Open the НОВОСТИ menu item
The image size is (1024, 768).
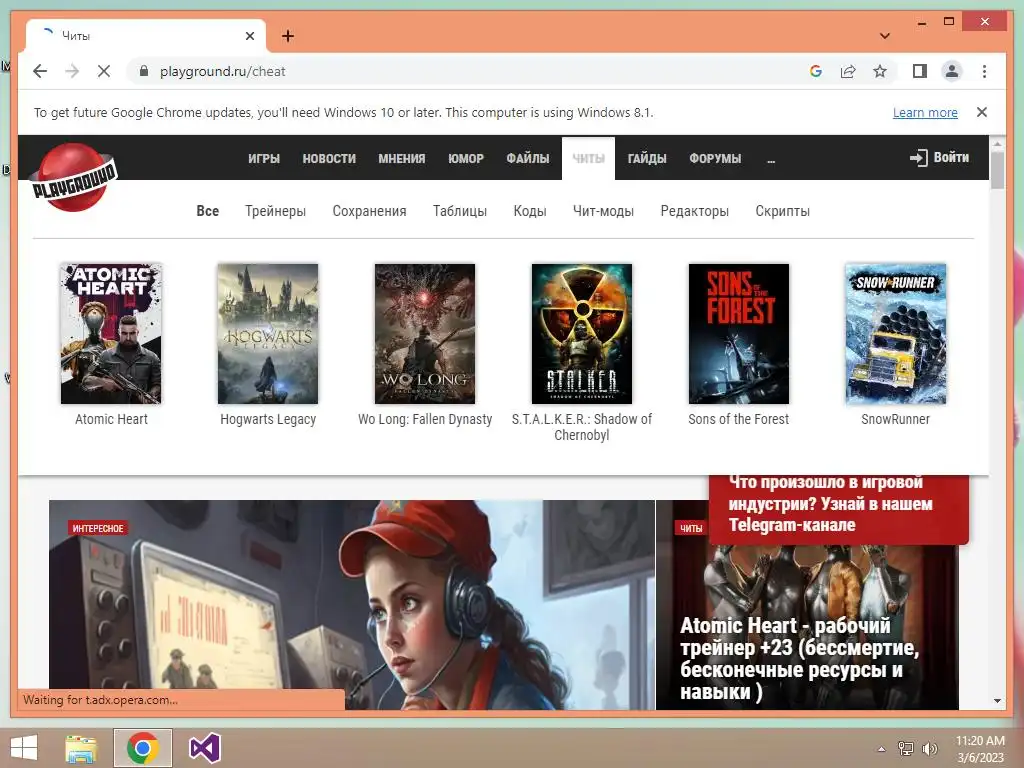point(329,159)
